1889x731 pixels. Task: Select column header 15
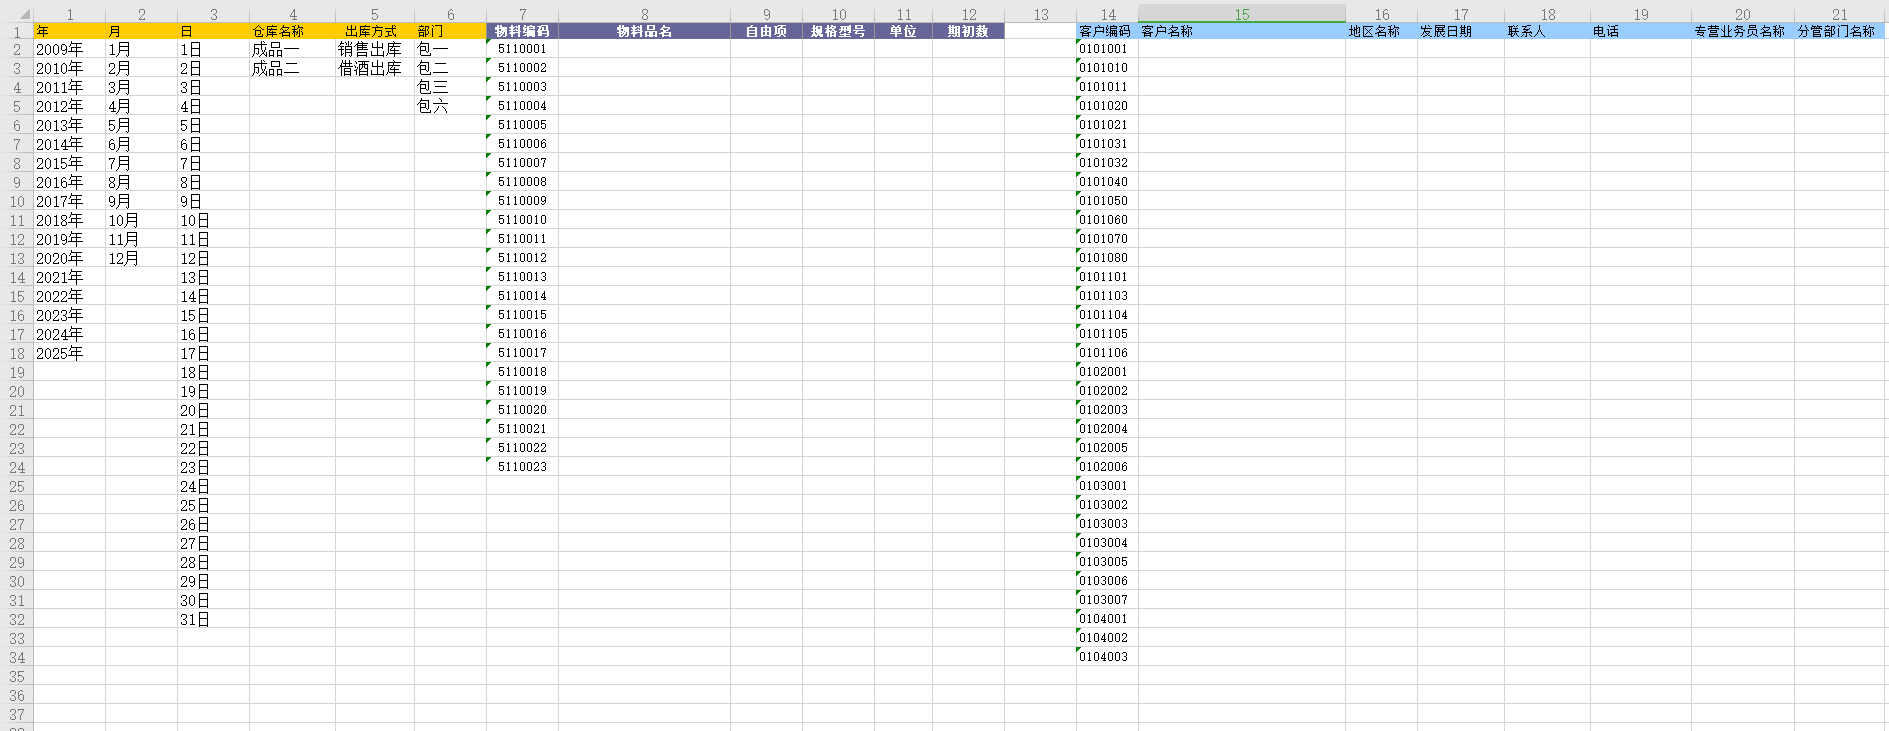click(1242, 14)
